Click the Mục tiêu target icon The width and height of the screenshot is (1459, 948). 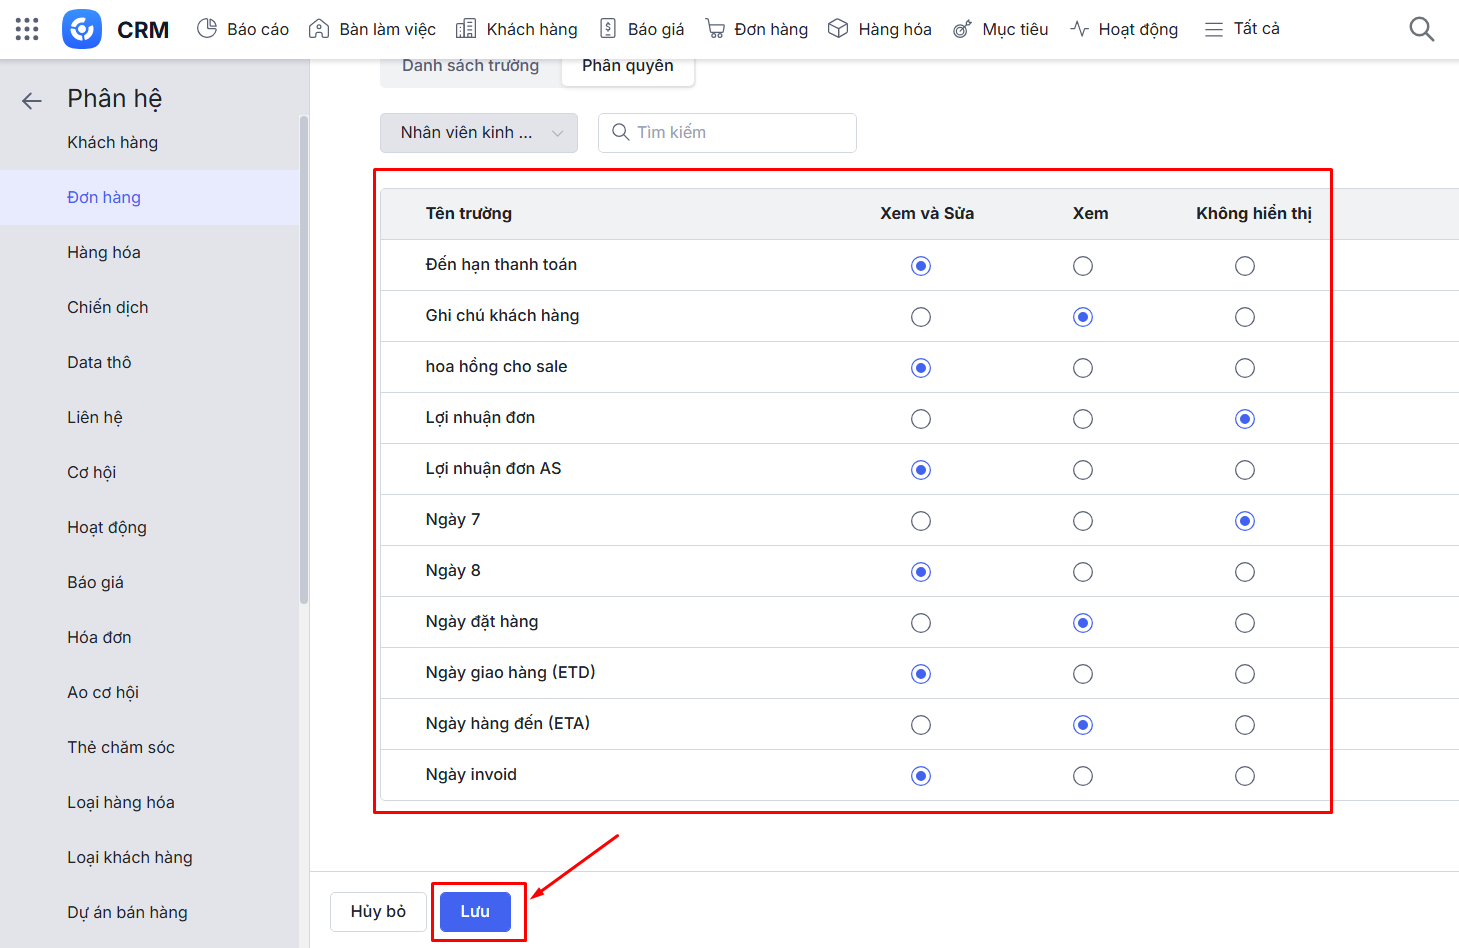[962, 29]
